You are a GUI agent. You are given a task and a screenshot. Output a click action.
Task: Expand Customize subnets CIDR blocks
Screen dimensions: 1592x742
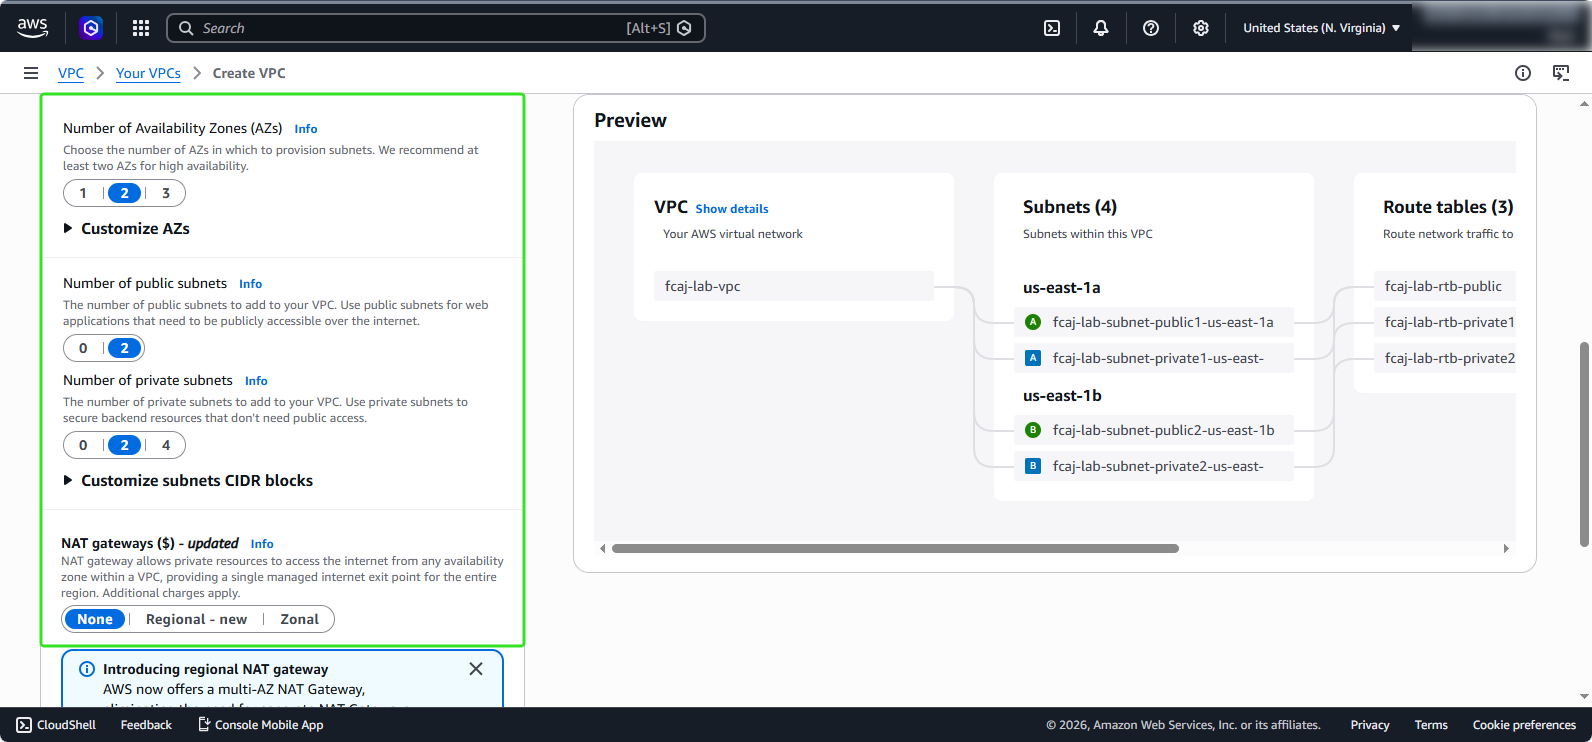click(x=188, y=481)
